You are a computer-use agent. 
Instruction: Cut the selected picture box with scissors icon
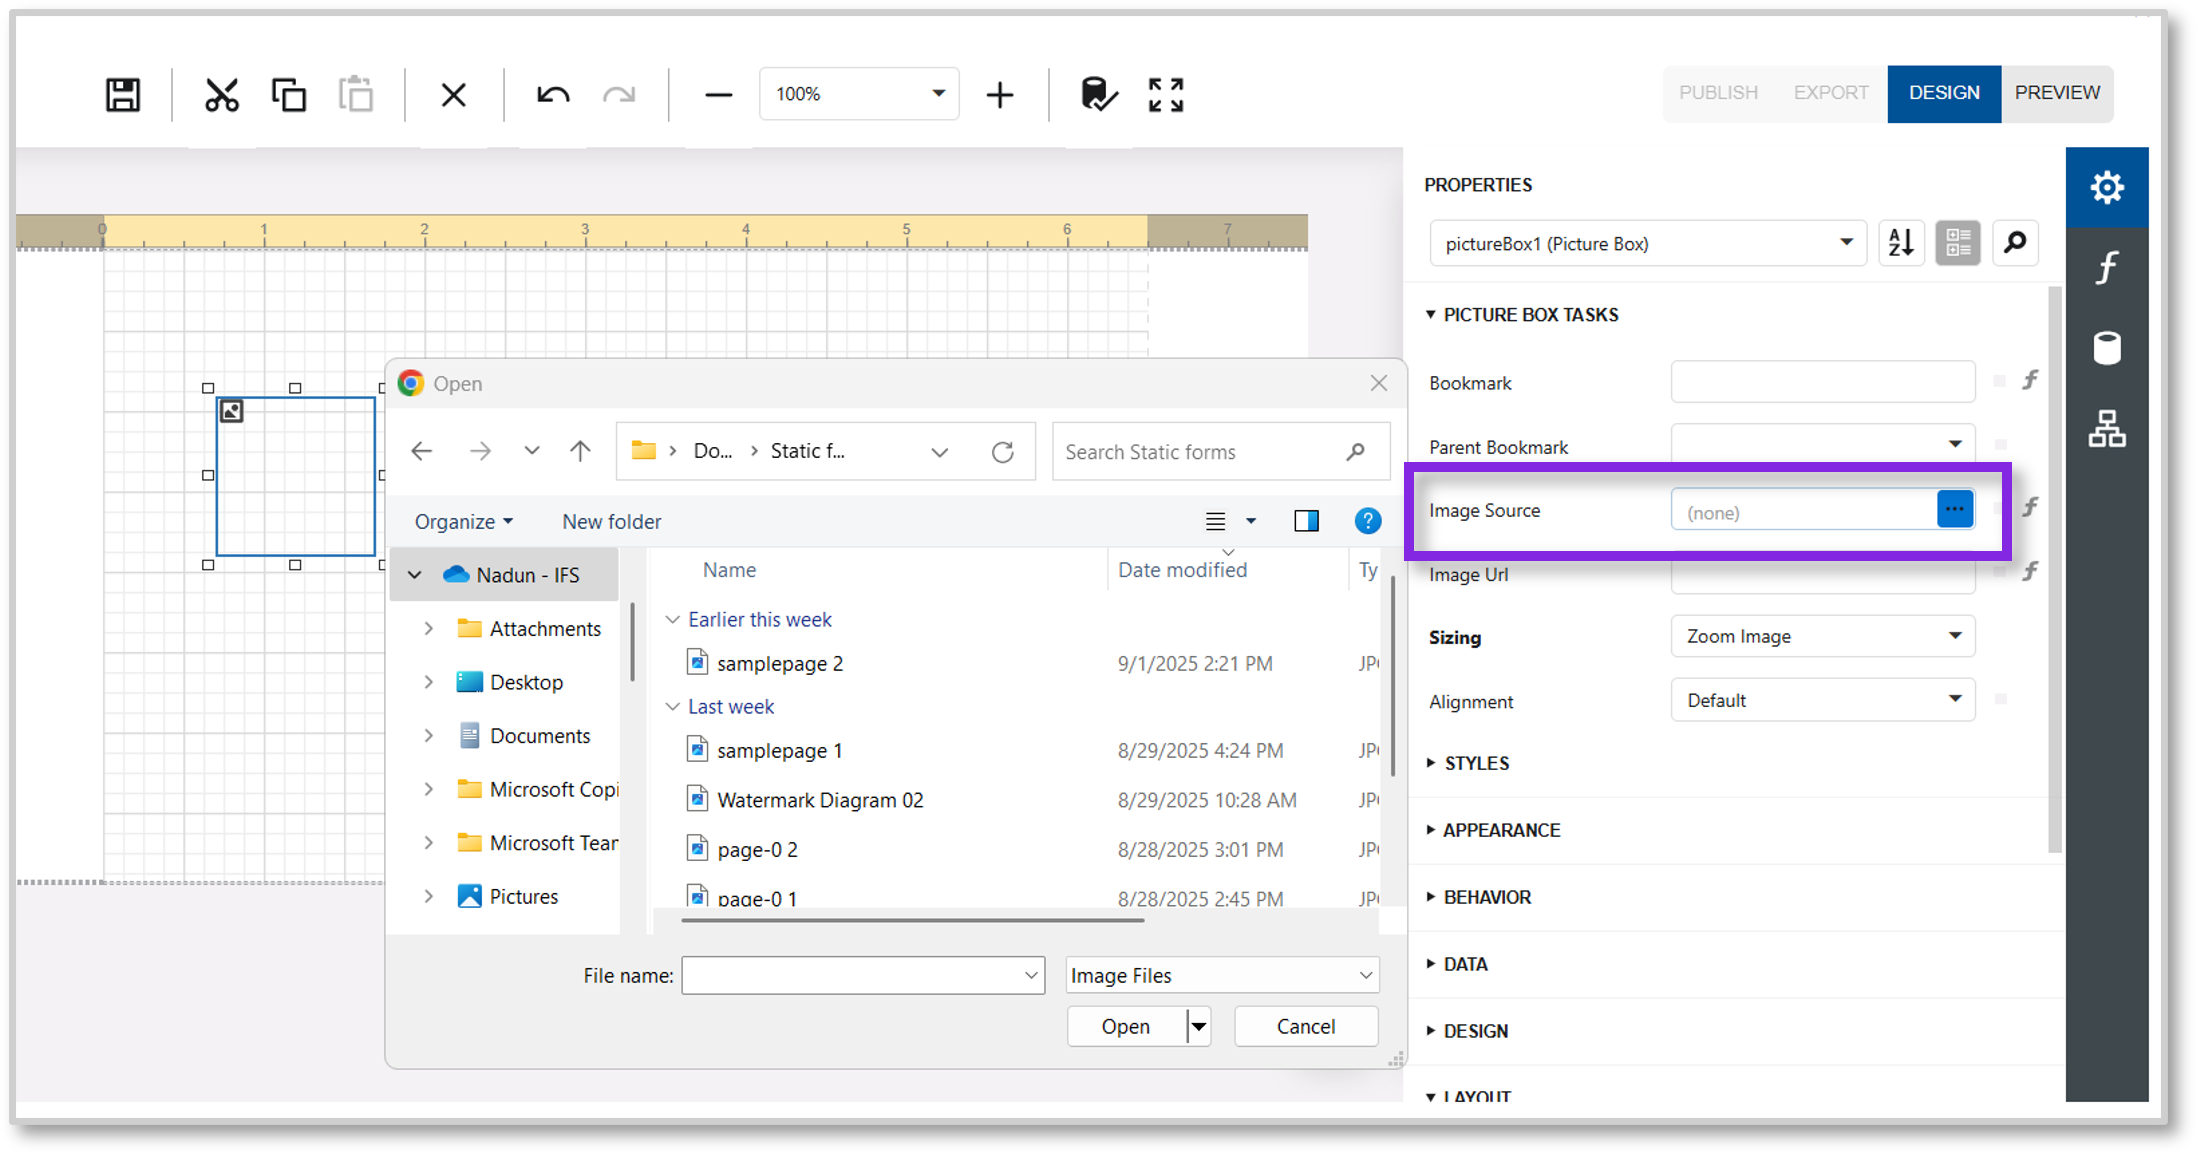(221, 94)
